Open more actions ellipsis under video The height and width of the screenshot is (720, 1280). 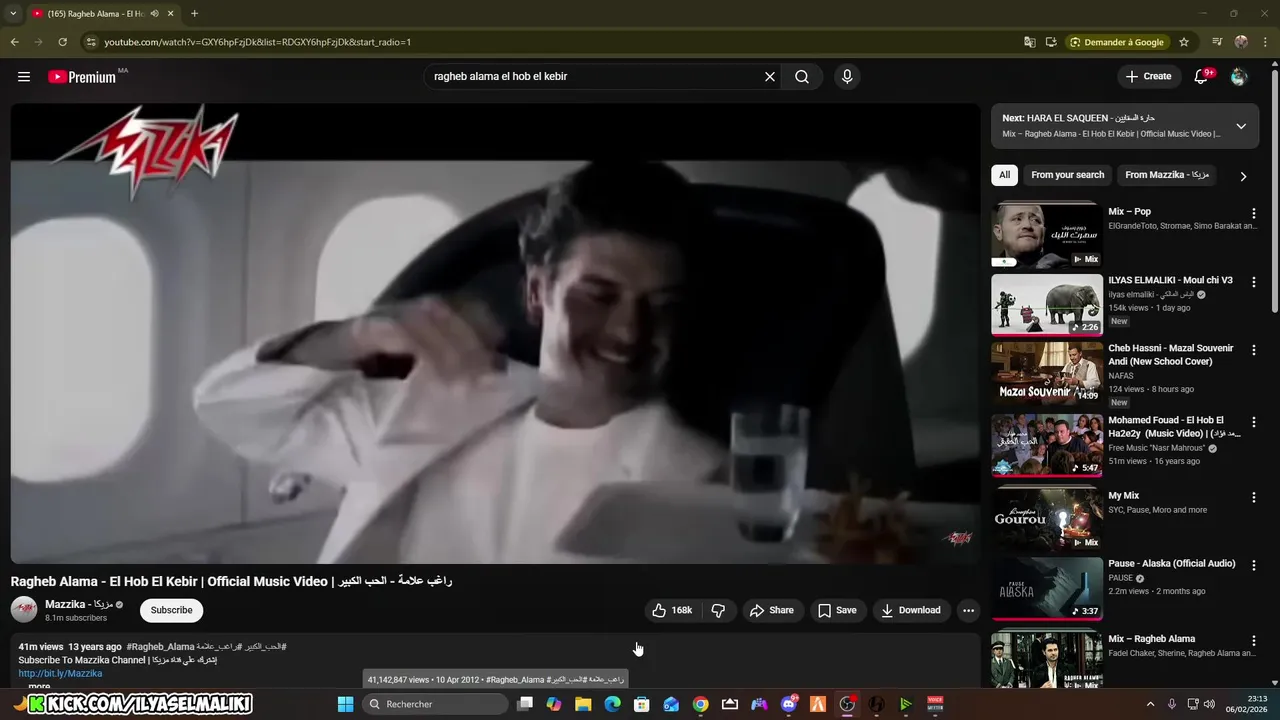click(968, 610)
